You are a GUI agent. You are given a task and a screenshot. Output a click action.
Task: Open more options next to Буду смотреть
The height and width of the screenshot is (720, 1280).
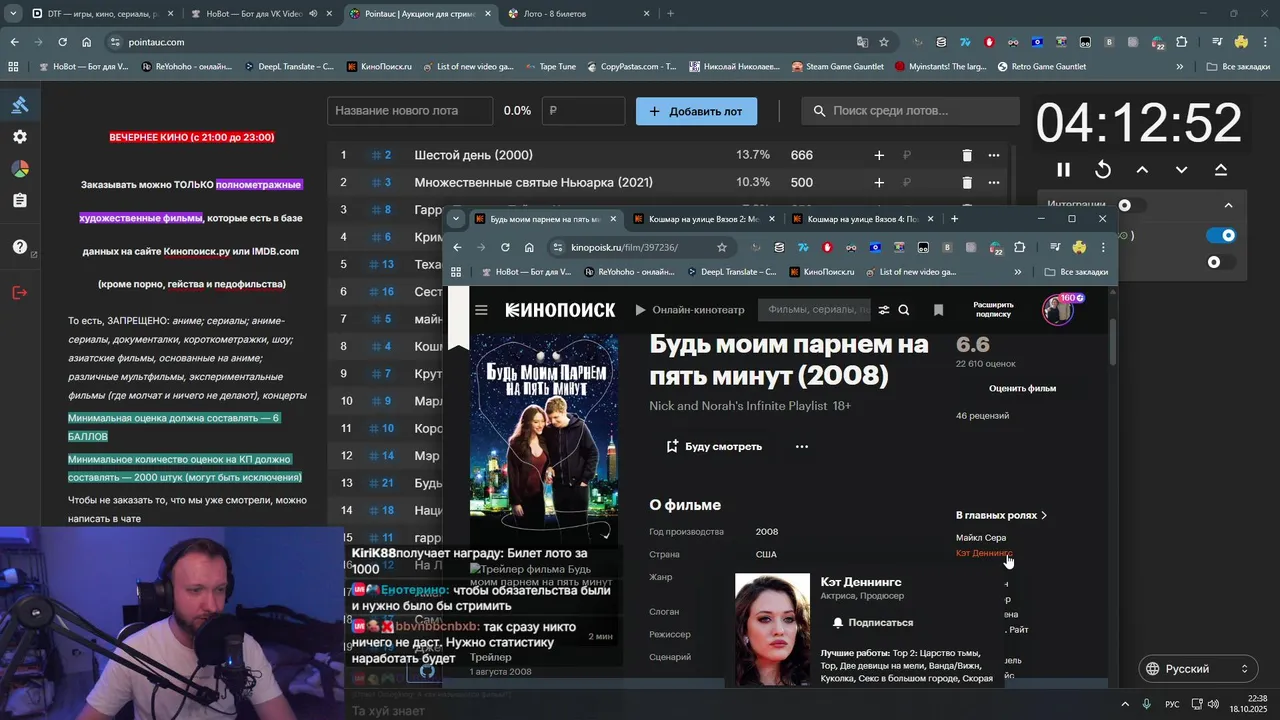click(x=801, y=446)
